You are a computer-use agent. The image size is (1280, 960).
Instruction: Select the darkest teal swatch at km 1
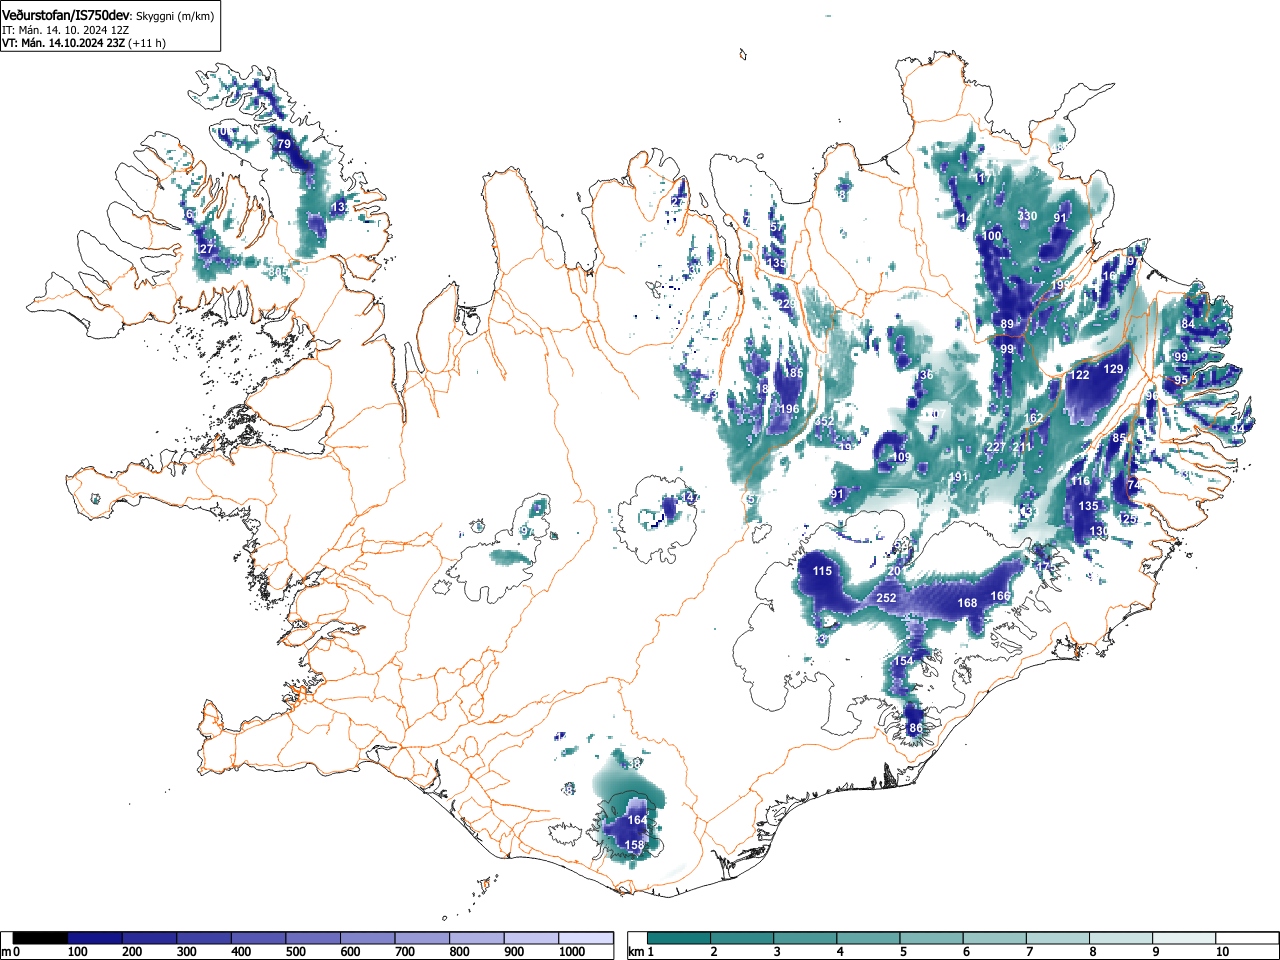point(679,938)
